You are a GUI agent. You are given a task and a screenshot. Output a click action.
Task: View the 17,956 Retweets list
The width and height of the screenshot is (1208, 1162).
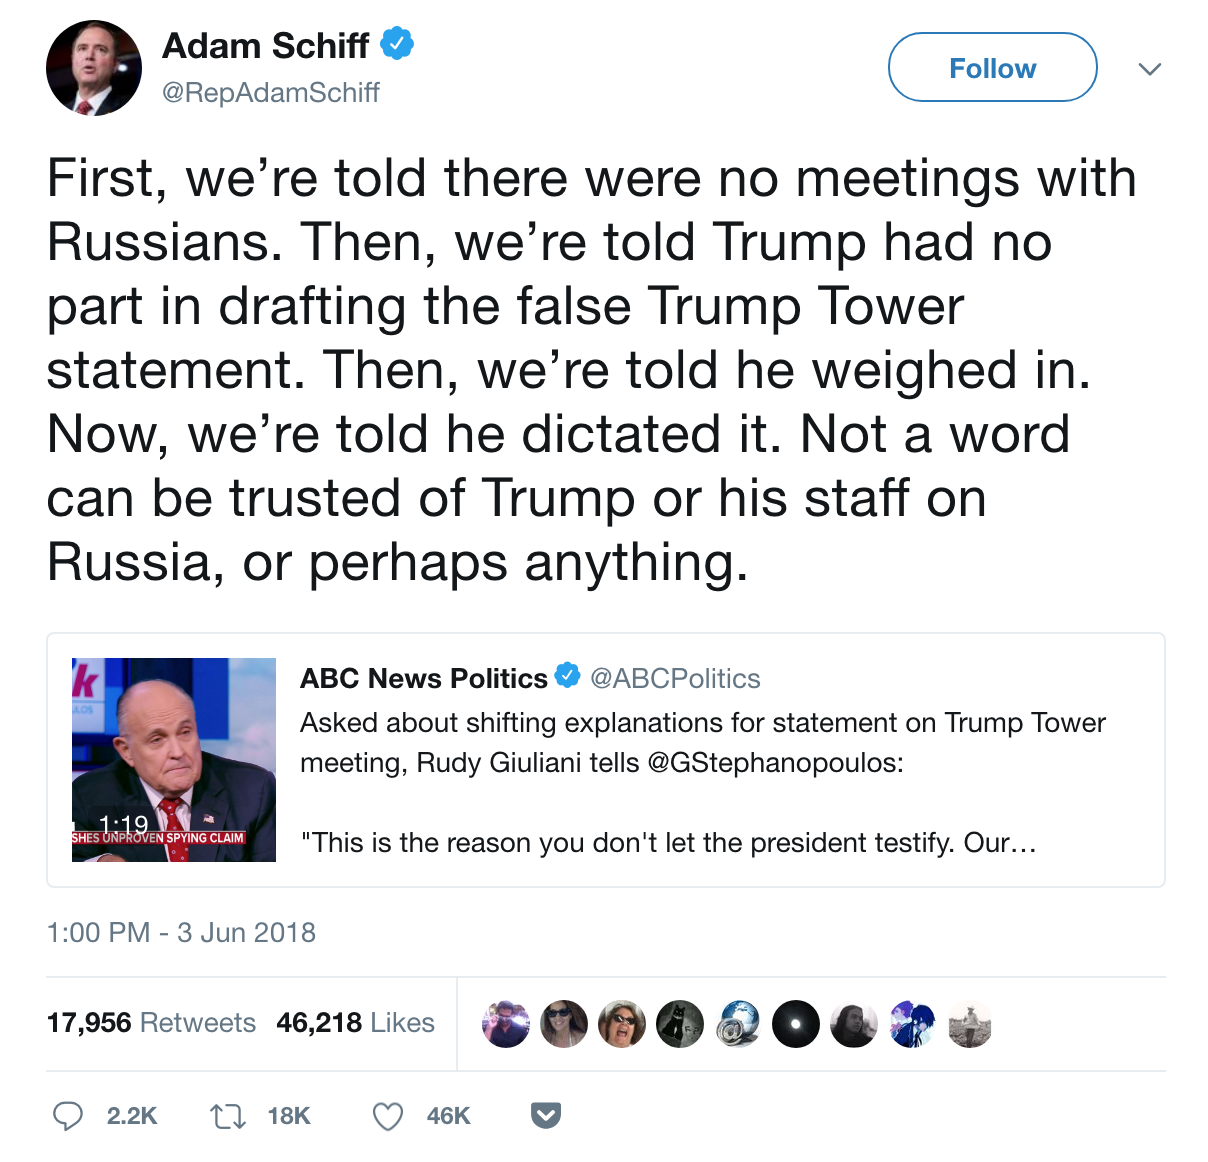[x=151, y=1023]
